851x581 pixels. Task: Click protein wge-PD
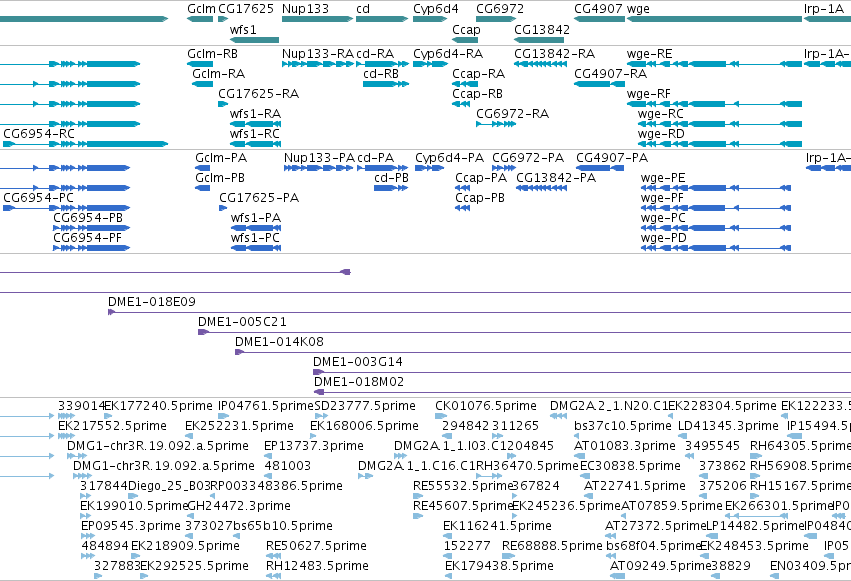tap(663, 238)
